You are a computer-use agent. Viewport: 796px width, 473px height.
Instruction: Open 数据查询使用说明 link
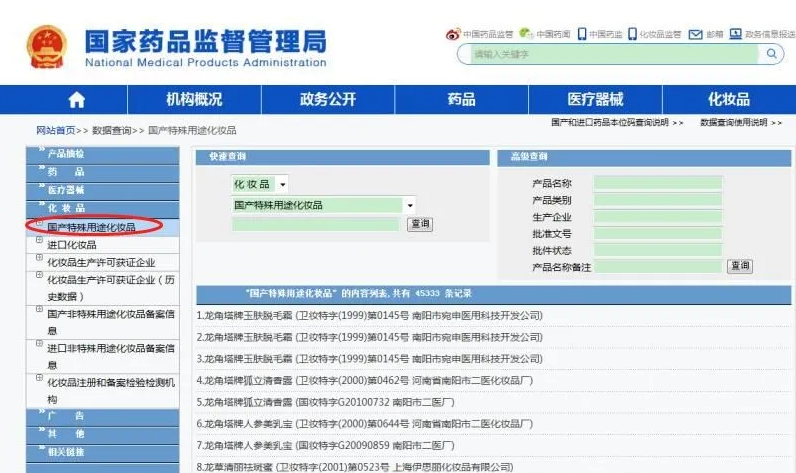[x=734, y=122]
